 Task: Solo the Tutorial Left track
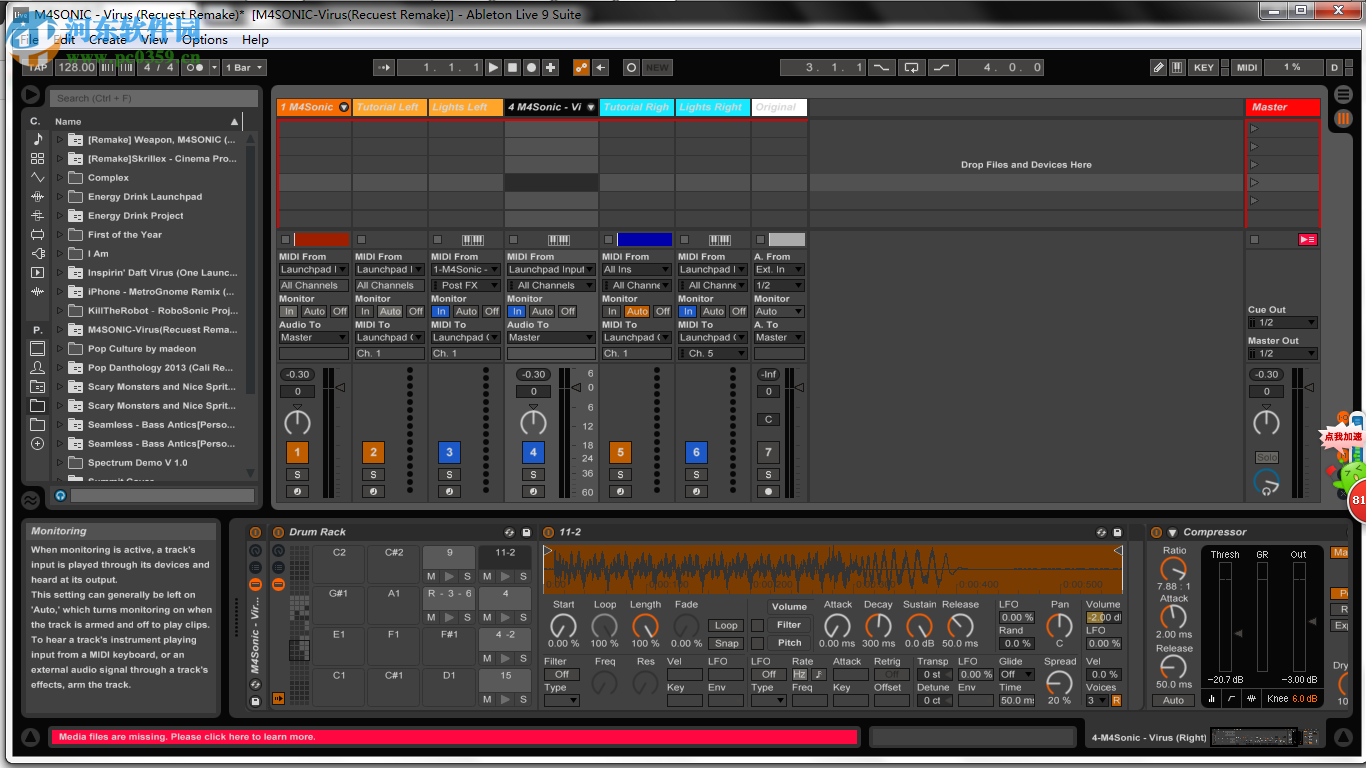pos(373,475)
